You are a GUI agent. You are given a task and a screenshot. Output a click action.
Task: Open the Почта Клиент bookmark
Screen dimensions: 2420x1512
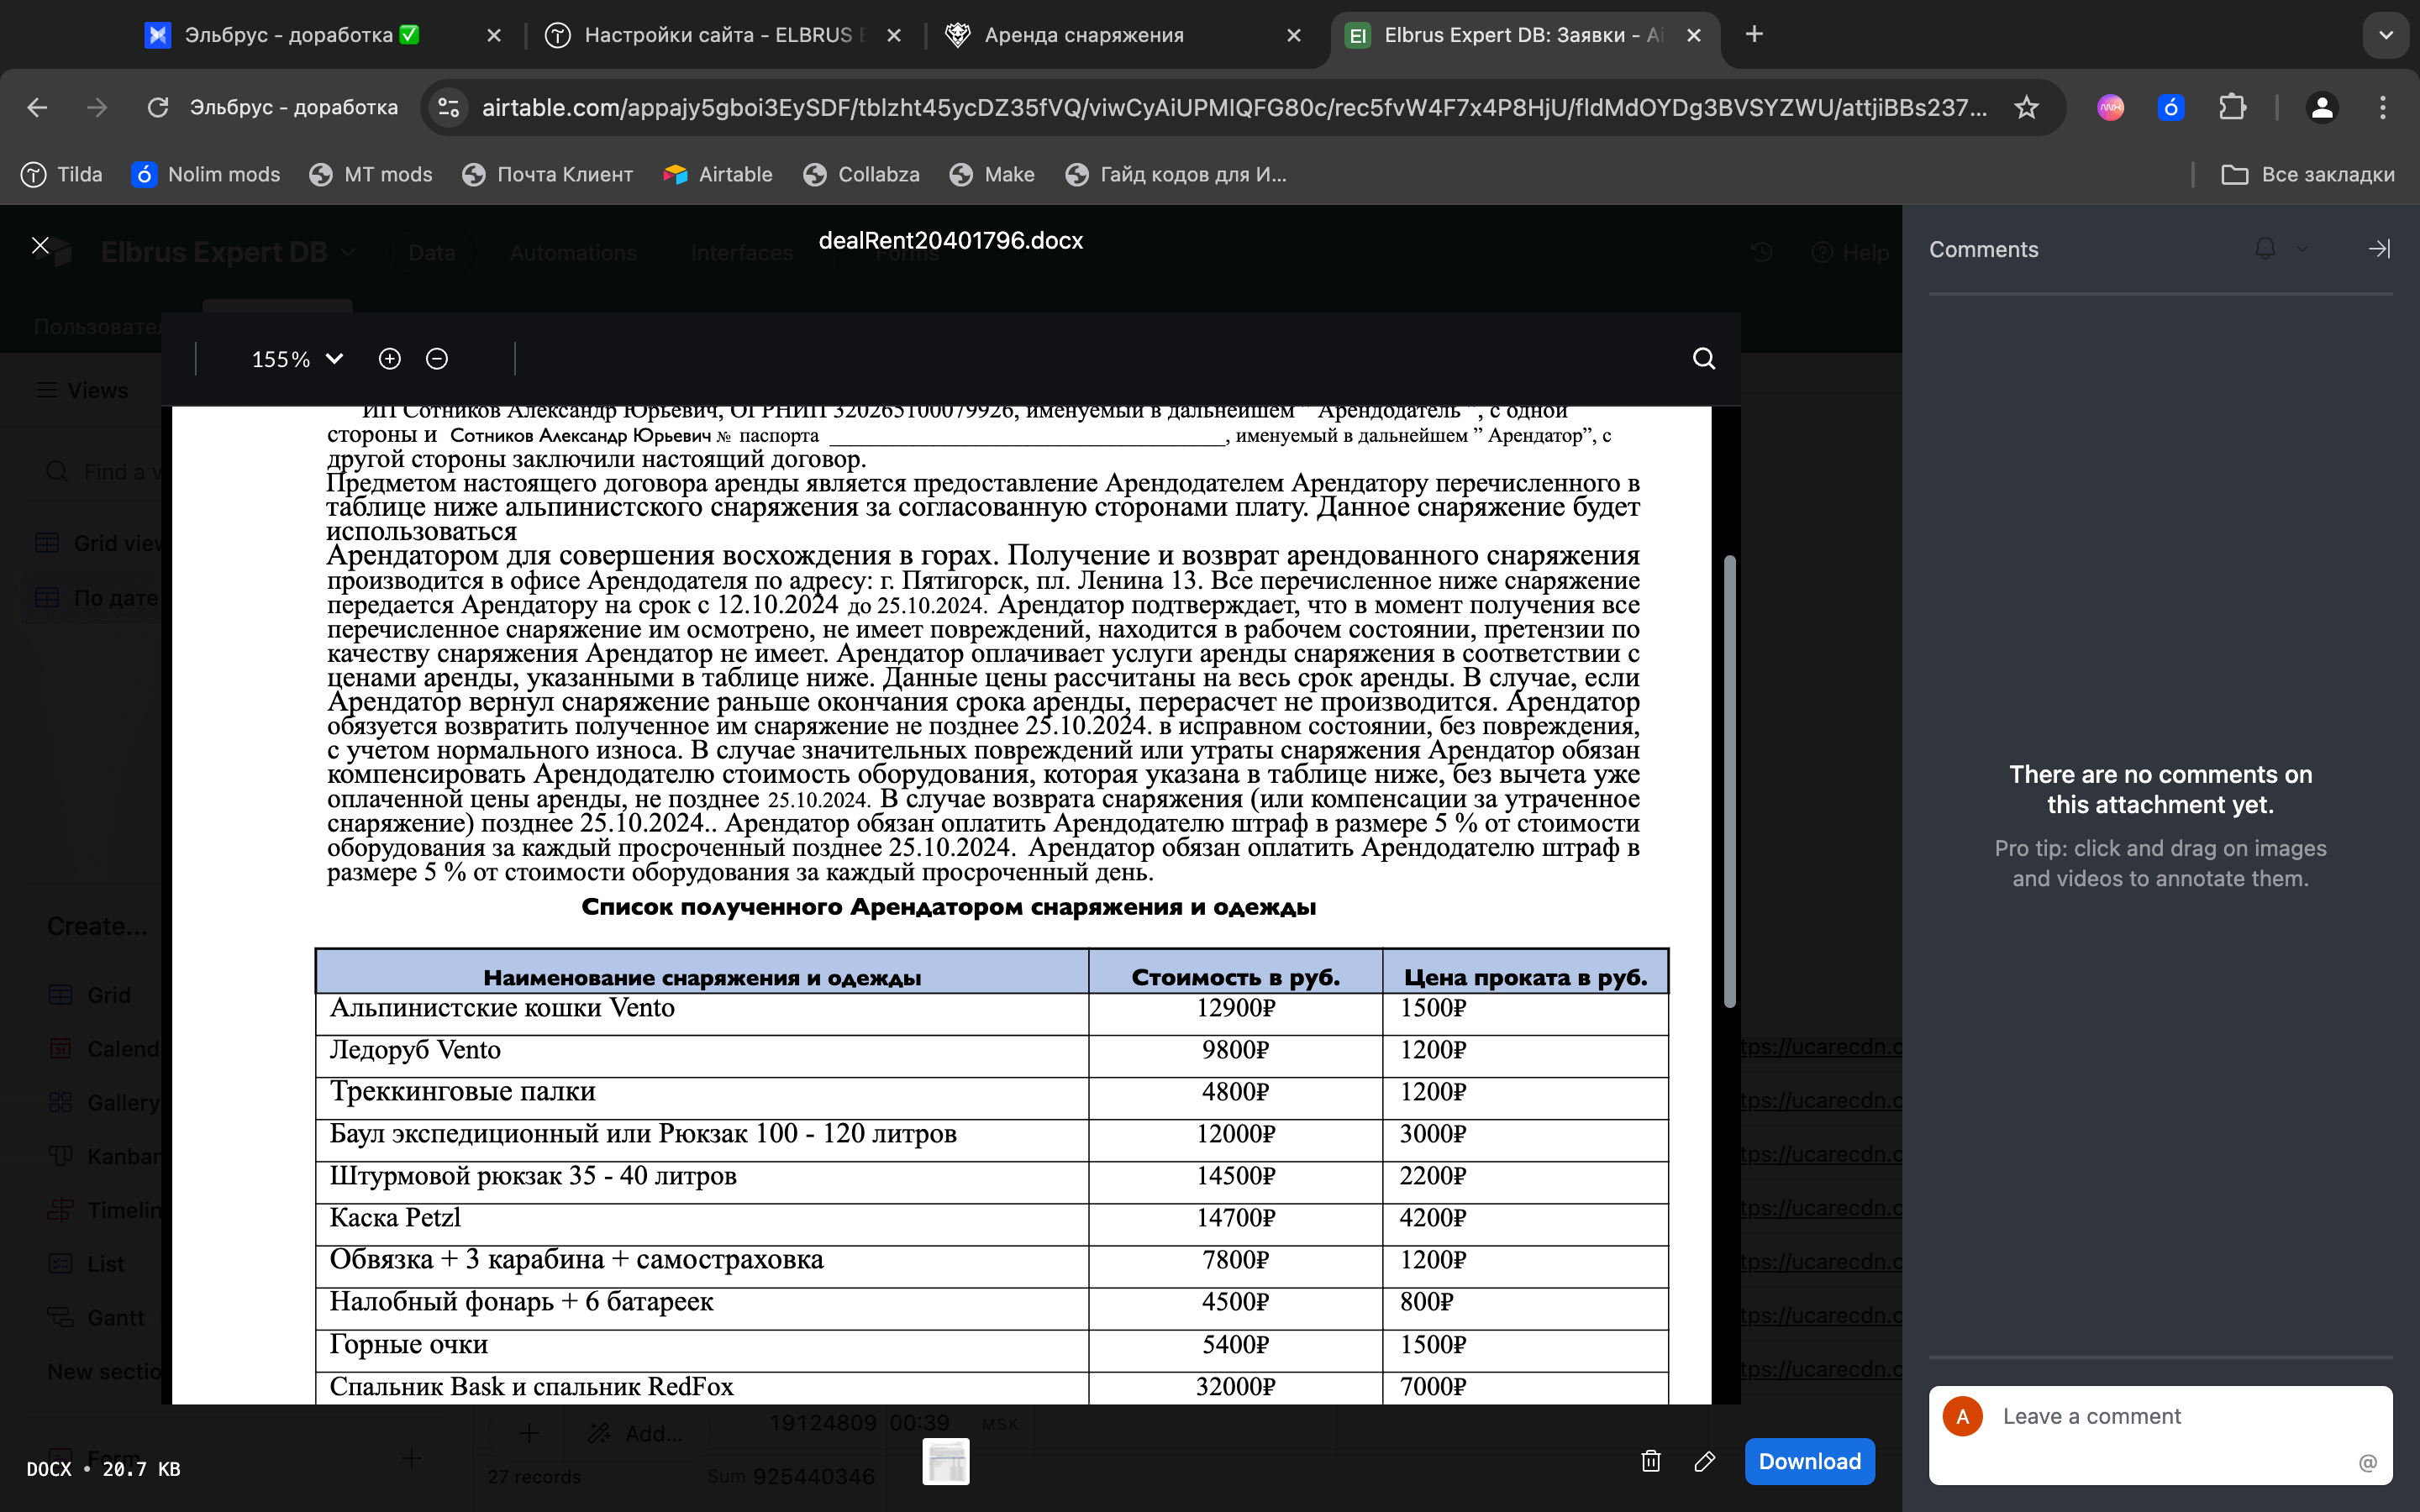(x=548, y=174)
